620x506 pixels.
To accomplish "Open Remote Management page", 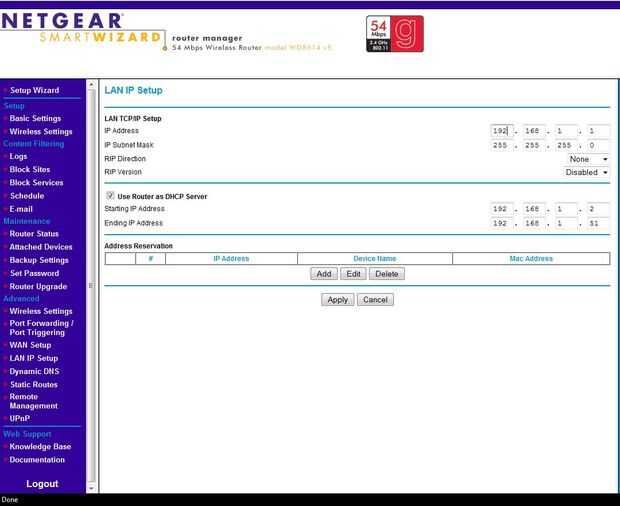I will click(34, 401).
